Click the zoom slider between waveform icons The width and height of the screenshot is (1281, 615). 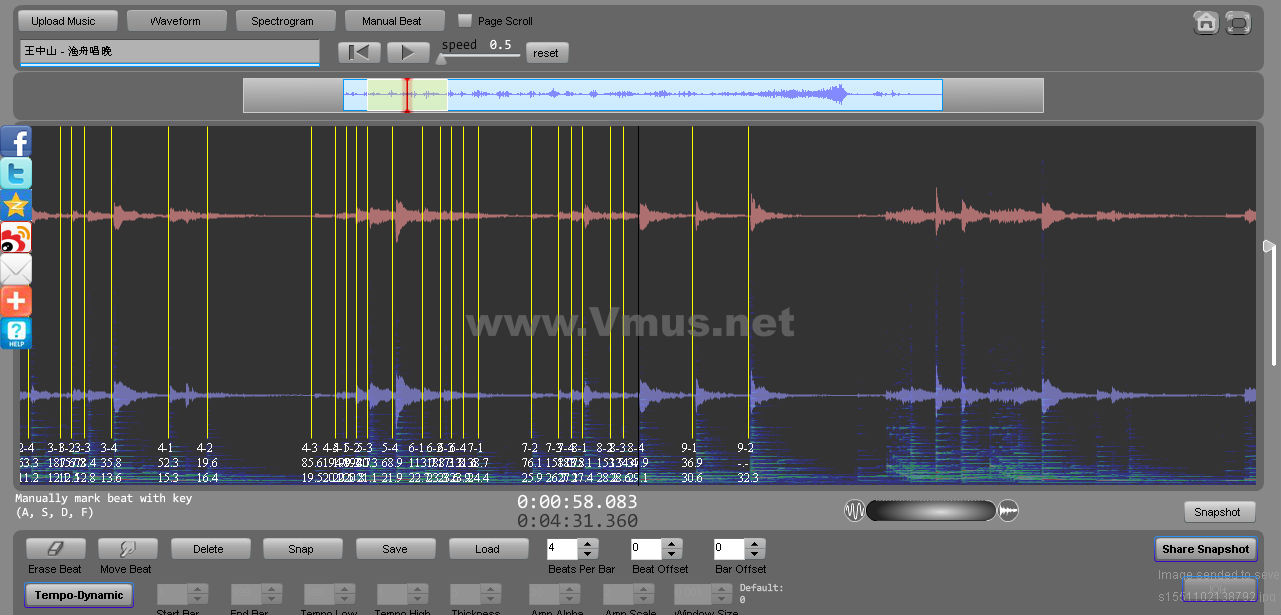(x=931, y=511)
